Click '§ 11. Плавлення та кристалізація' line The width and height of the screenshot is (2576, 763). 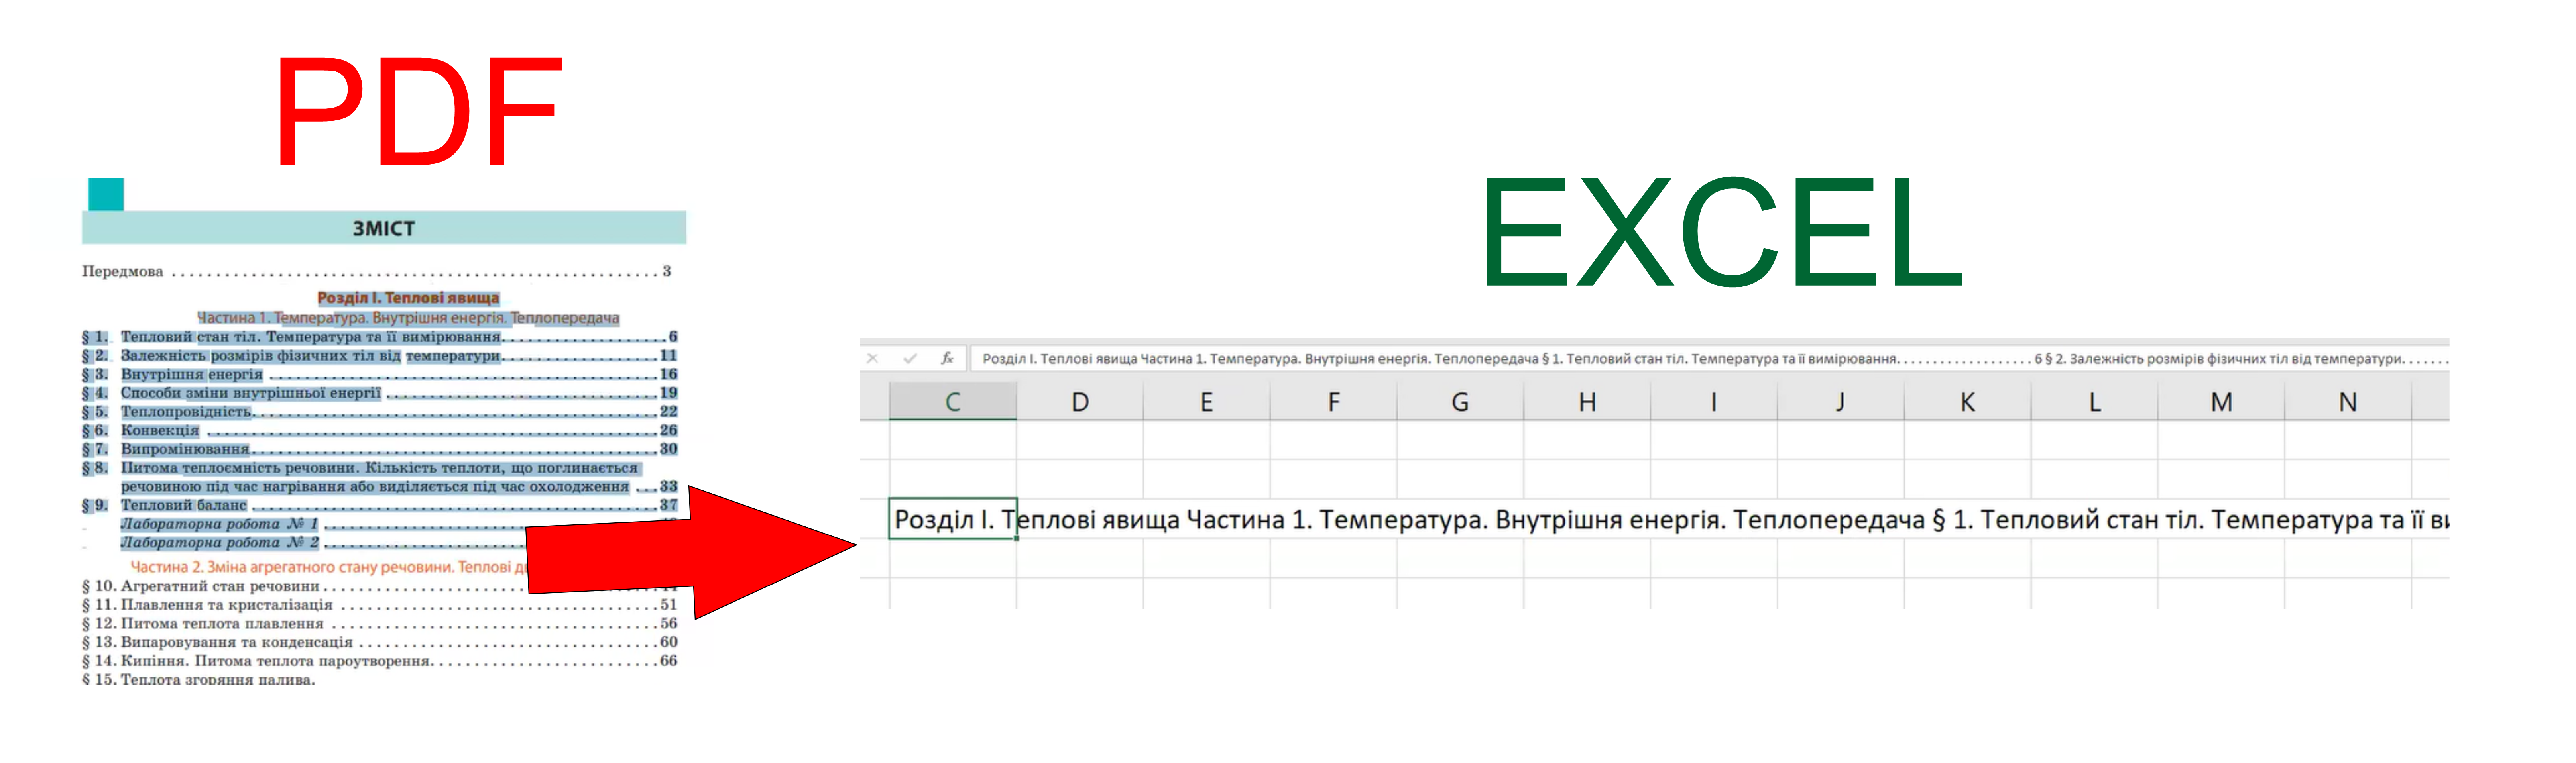(x=380, y=605)
